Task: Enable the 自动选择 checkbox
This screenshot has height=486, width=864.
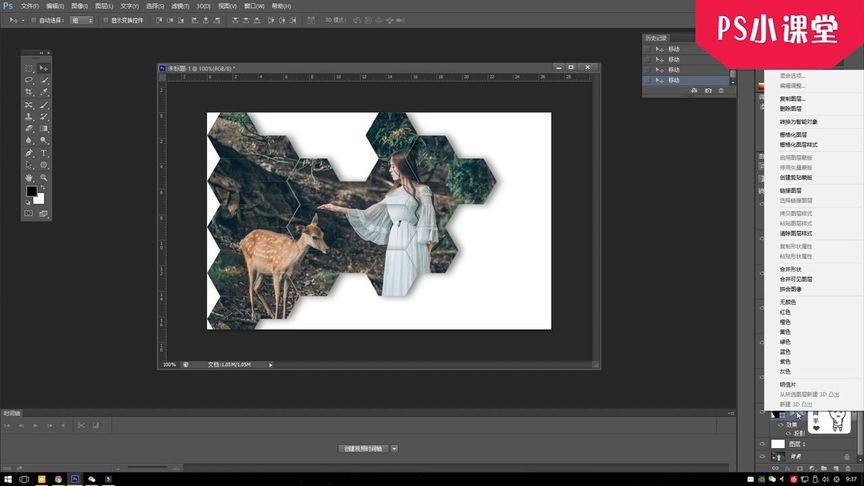Action: (x=32, y=19)
